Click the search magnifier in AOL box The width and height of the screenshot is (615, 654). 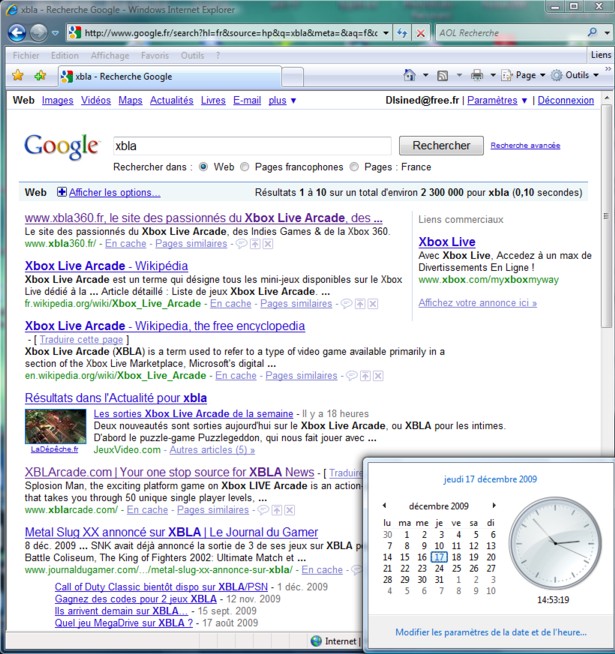click(x=592, y=32)
